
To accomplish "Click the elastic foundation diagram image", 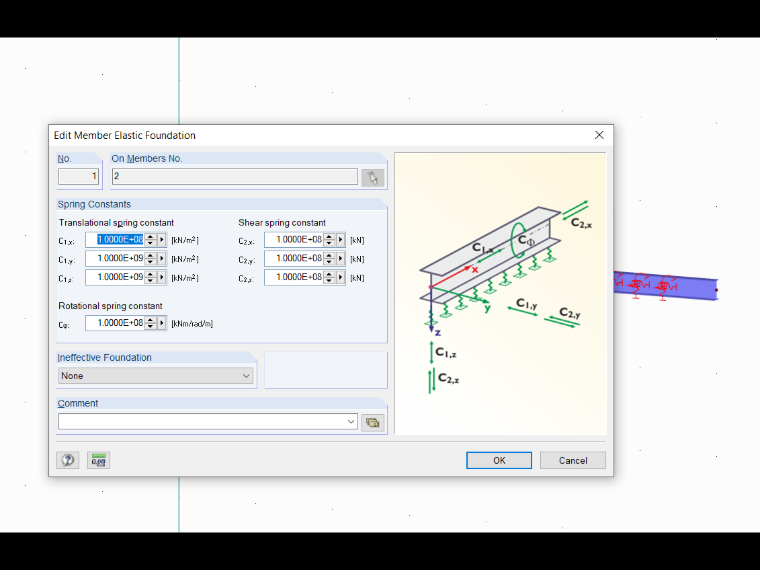I will click(x=500, y=294).
